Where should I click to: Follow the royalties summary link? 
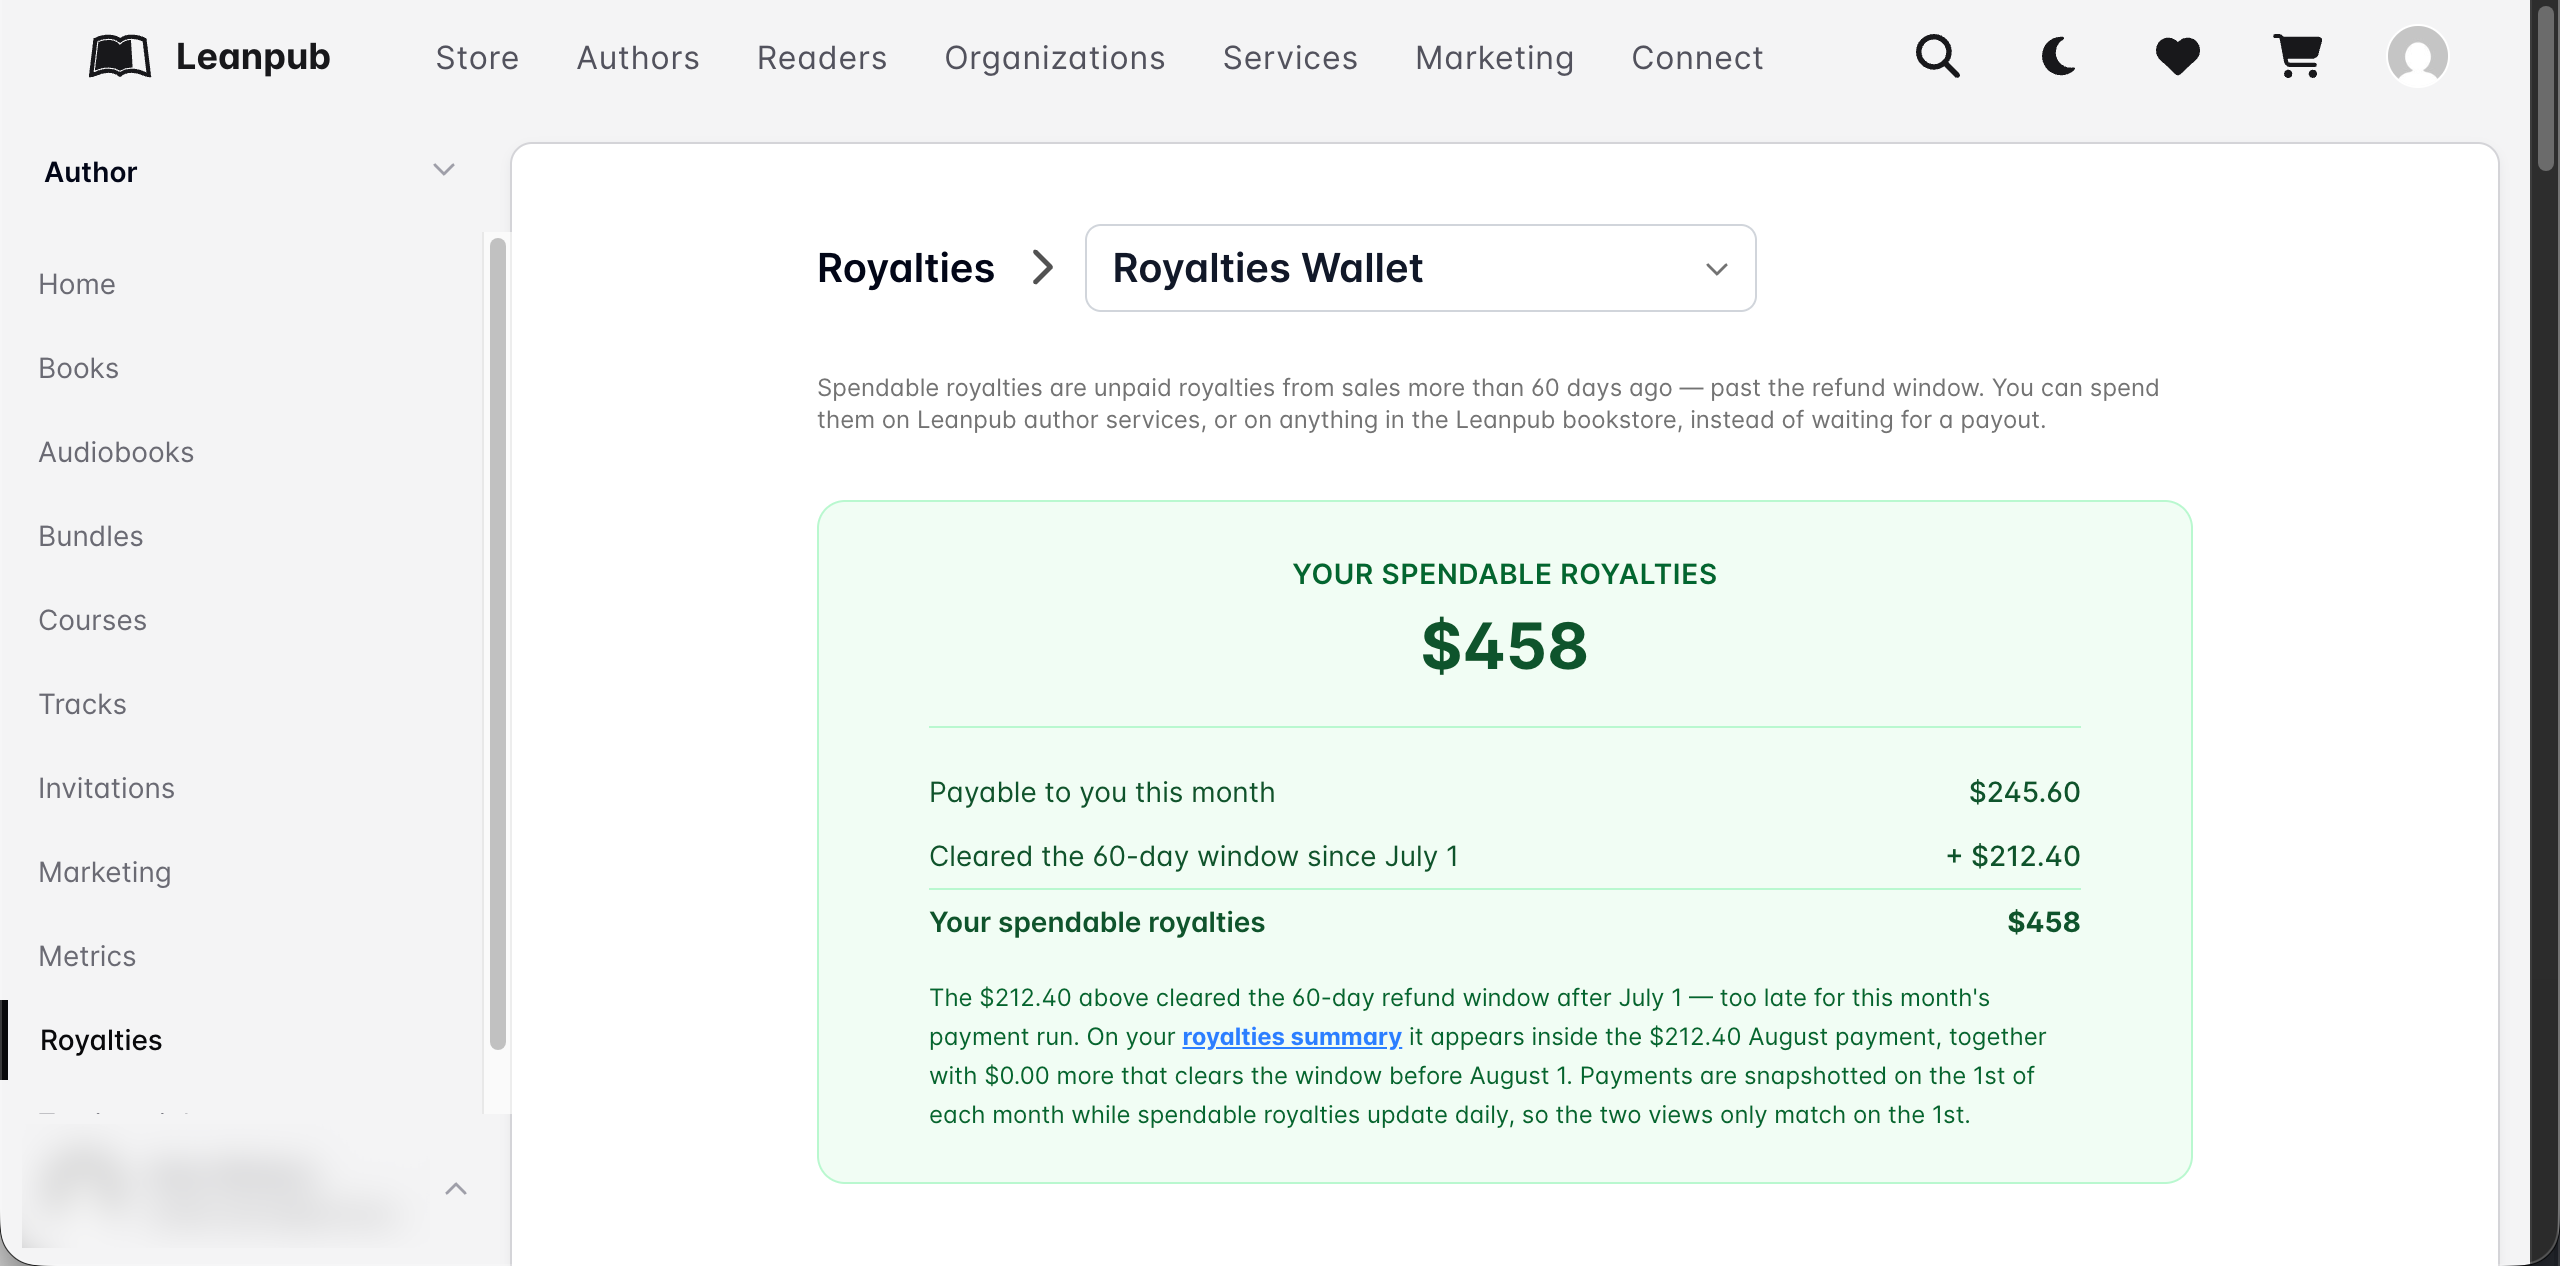[x=1291, y=1037]
